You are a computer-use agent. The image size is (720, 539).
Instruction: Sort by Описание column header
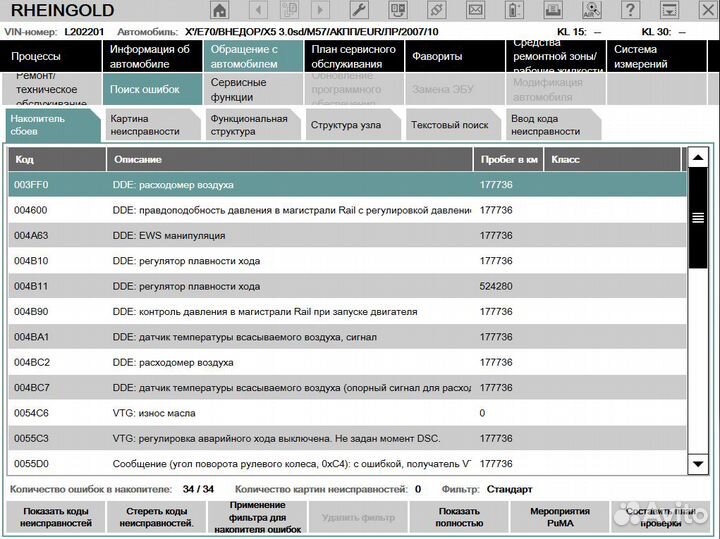[290, 159]
